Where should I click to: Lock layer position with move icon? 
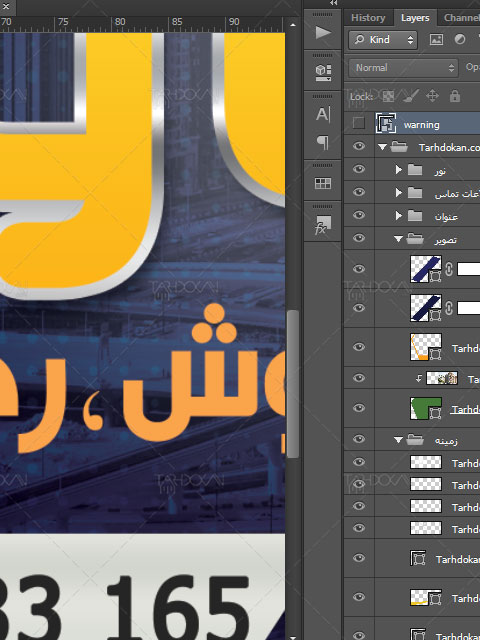point(432,96)
